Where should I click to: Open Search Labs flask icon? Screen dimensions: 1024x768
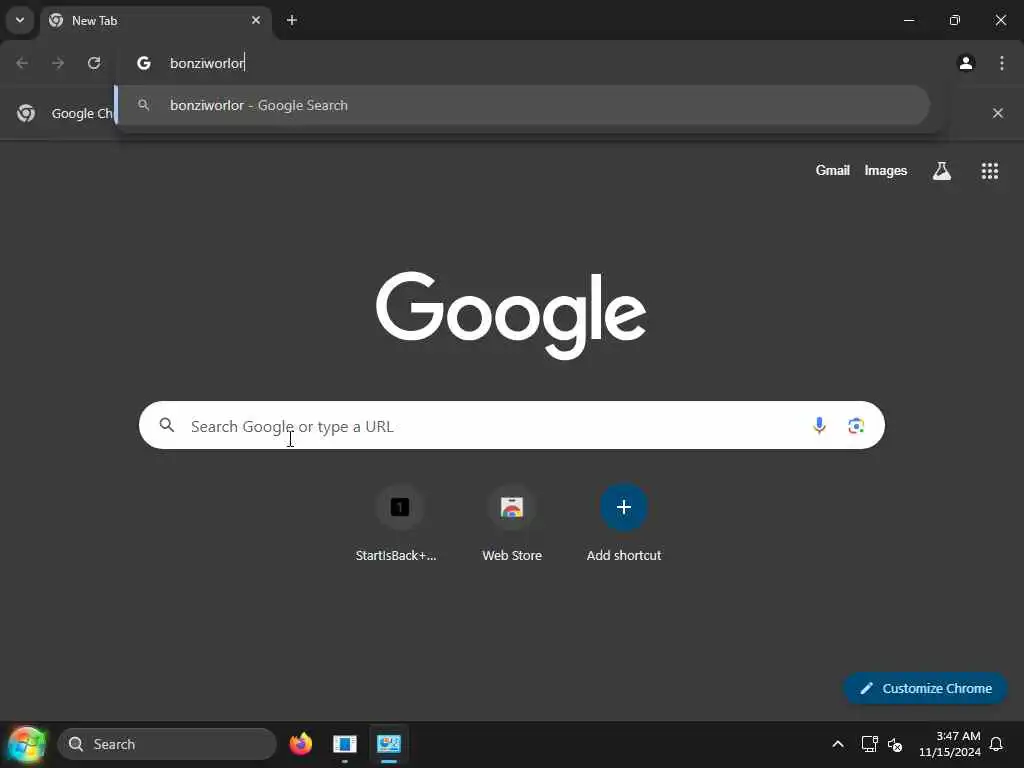(942, 171)
